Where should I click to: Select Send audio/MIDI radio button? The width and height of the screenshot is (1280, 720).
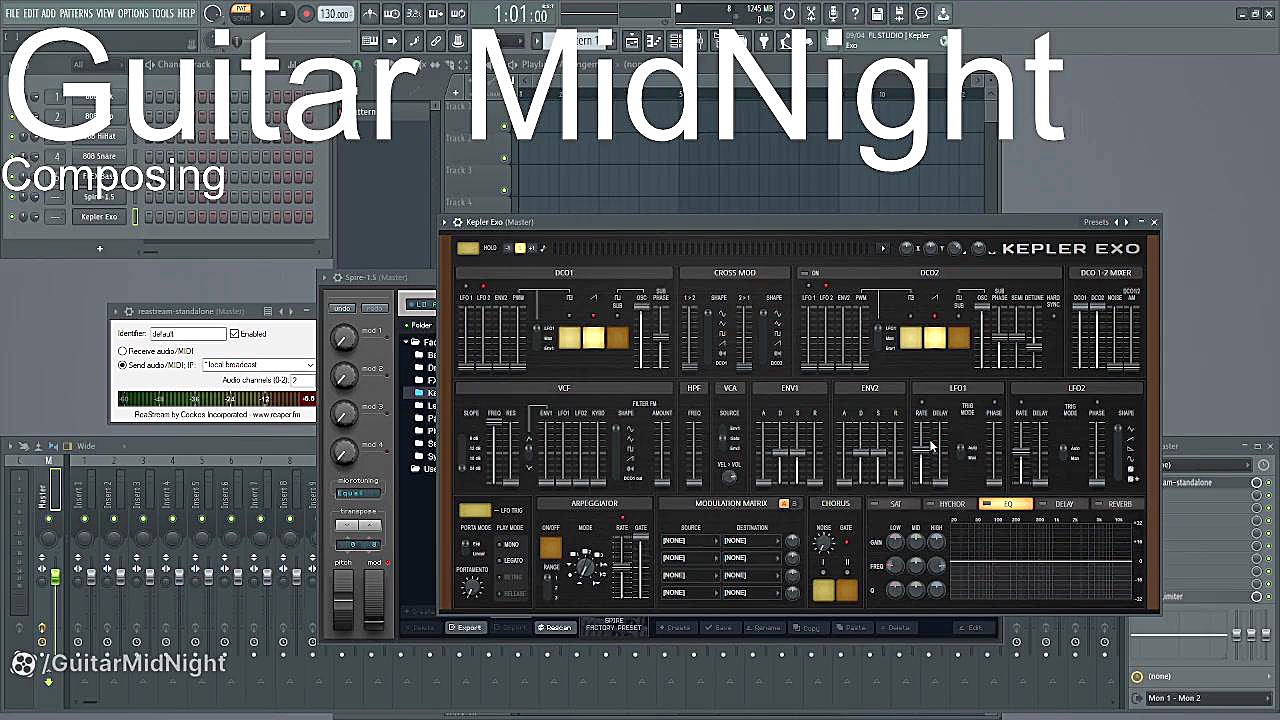(x=123, y=365)
